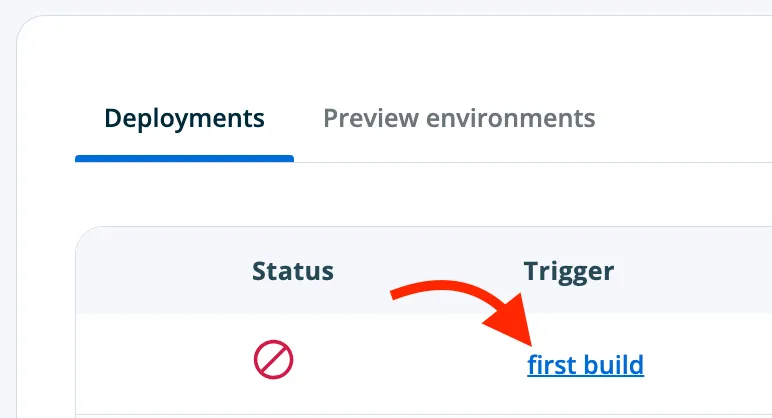772x418 pixels.
Task: Select the Deployments tab
Action: (x=184, y=118)
